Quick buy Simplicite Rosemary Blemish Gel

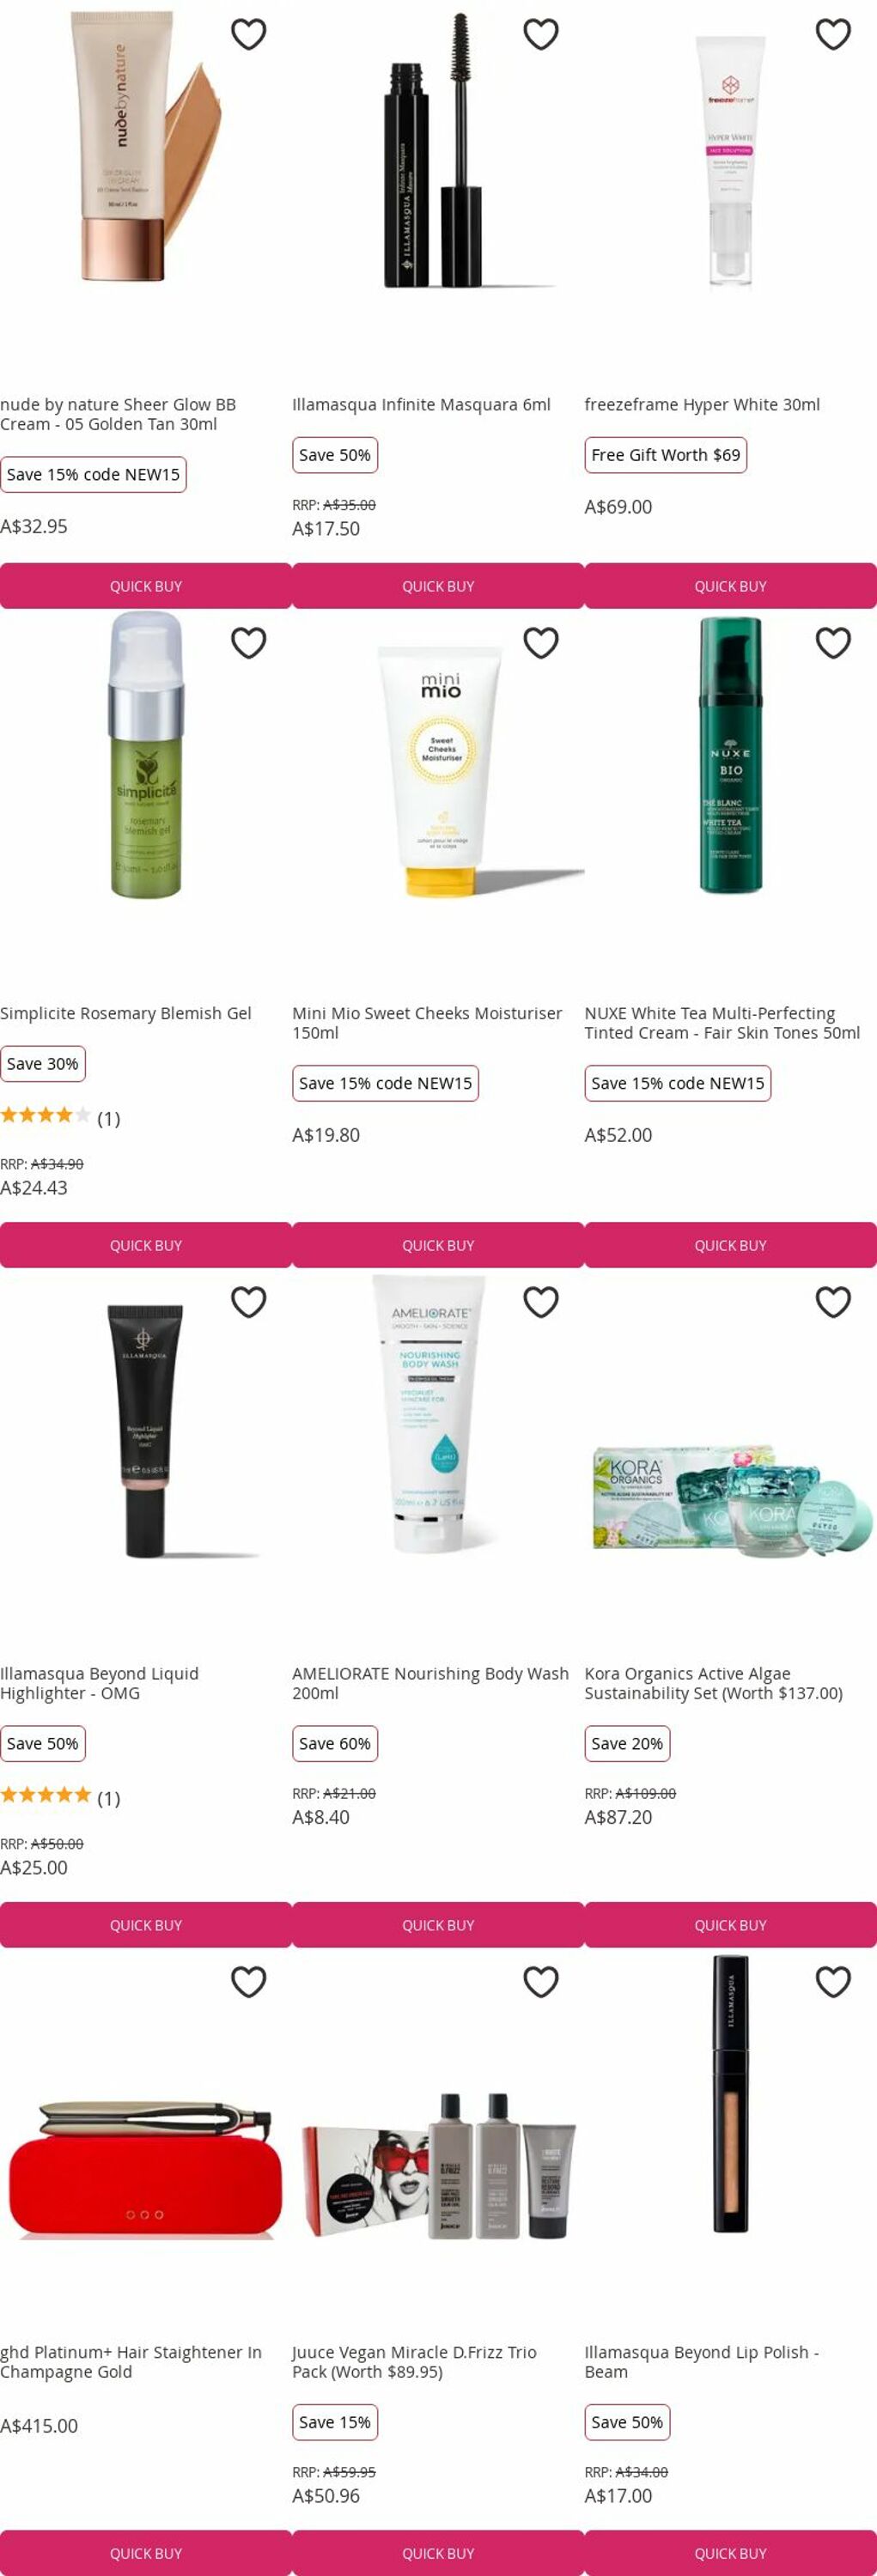[x=146, y=1245]
